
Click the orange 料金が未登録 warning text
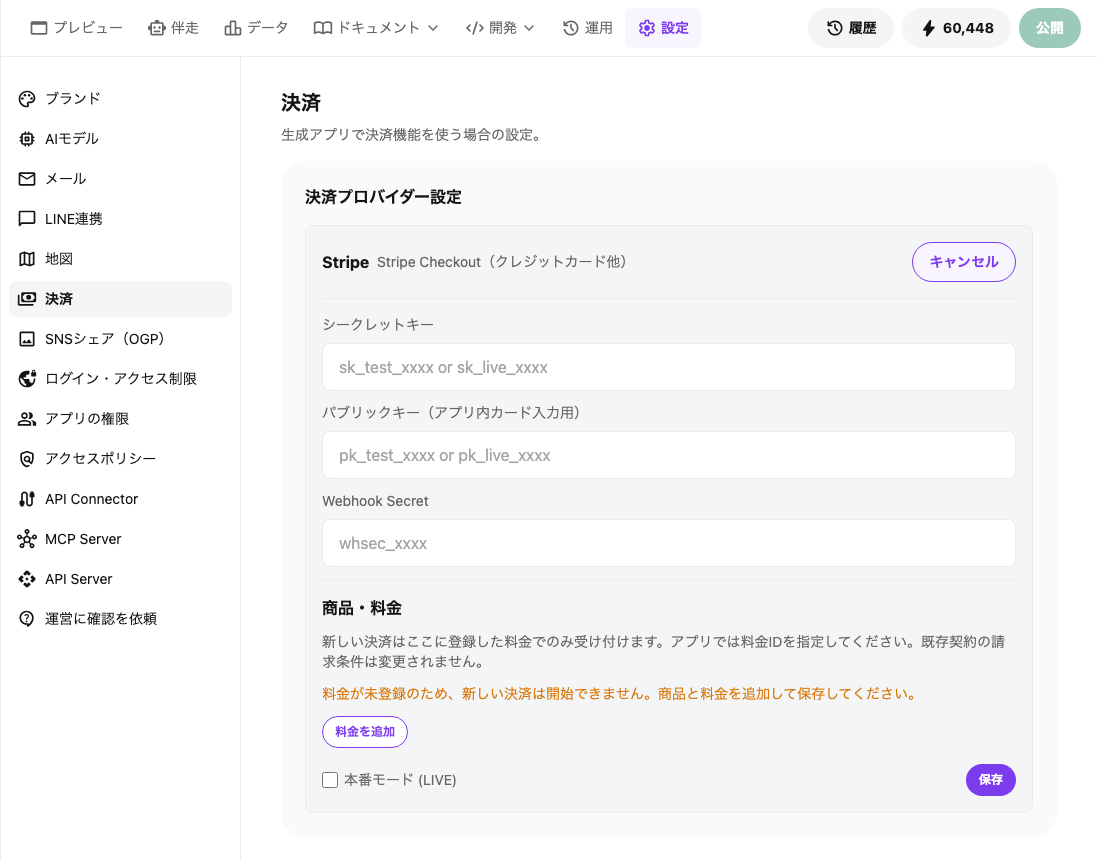tap(619, 694)
